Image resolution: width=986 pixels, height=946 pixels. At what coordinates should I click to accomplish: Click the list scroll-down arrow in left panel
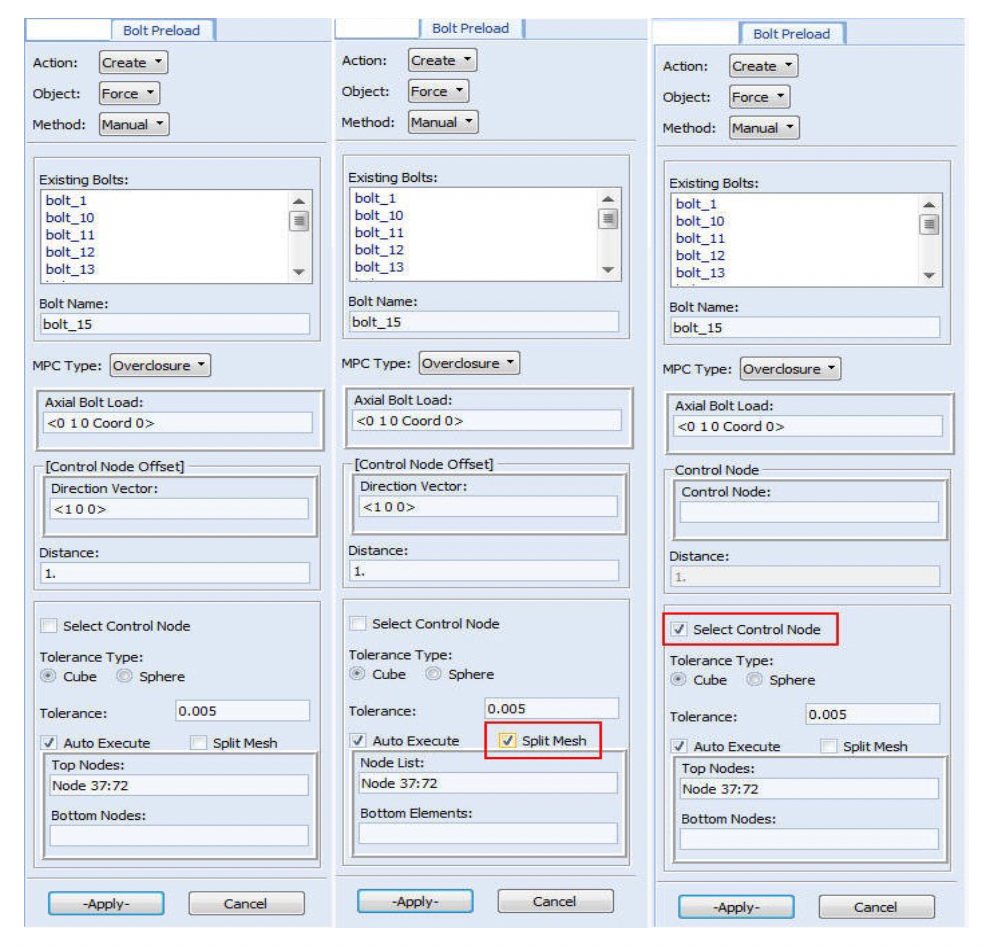tap(299, 272)
